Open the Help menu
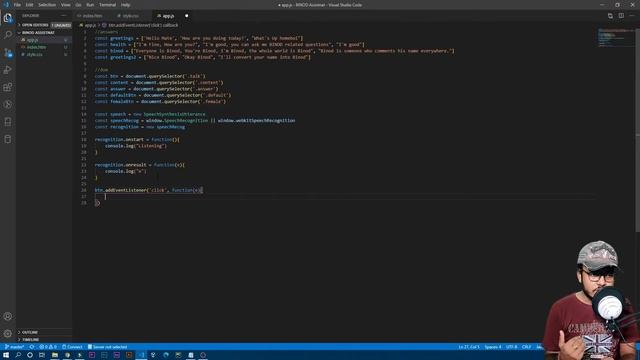The image size is (640, 360). click(125, 5)
